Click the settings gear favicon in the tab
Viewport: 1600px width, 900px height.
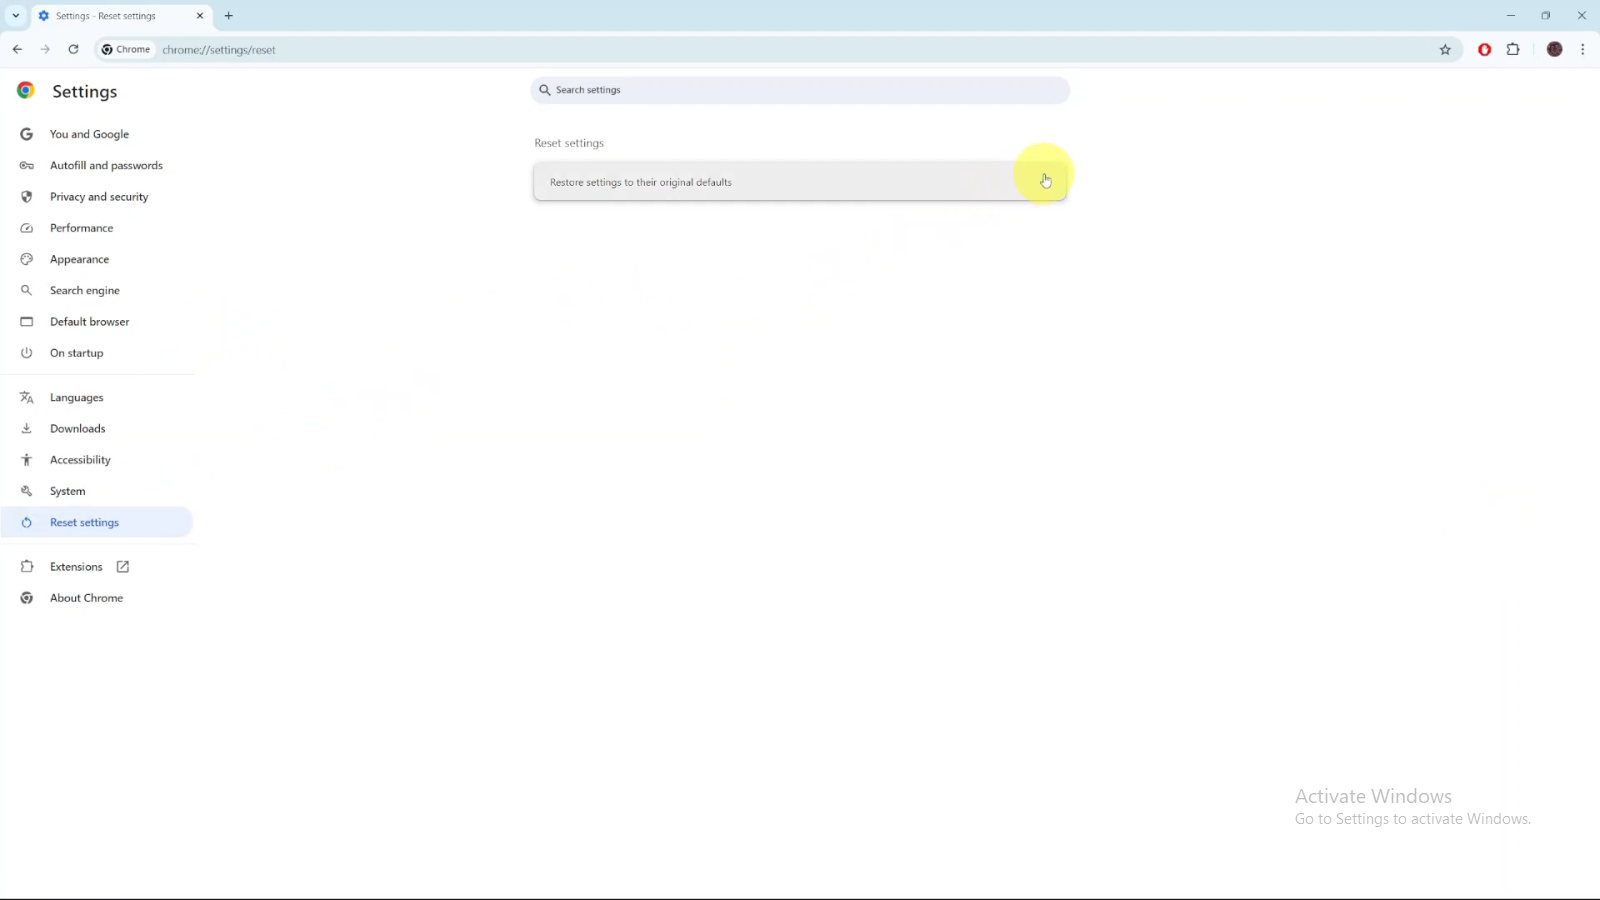click(x=43, y=16)
